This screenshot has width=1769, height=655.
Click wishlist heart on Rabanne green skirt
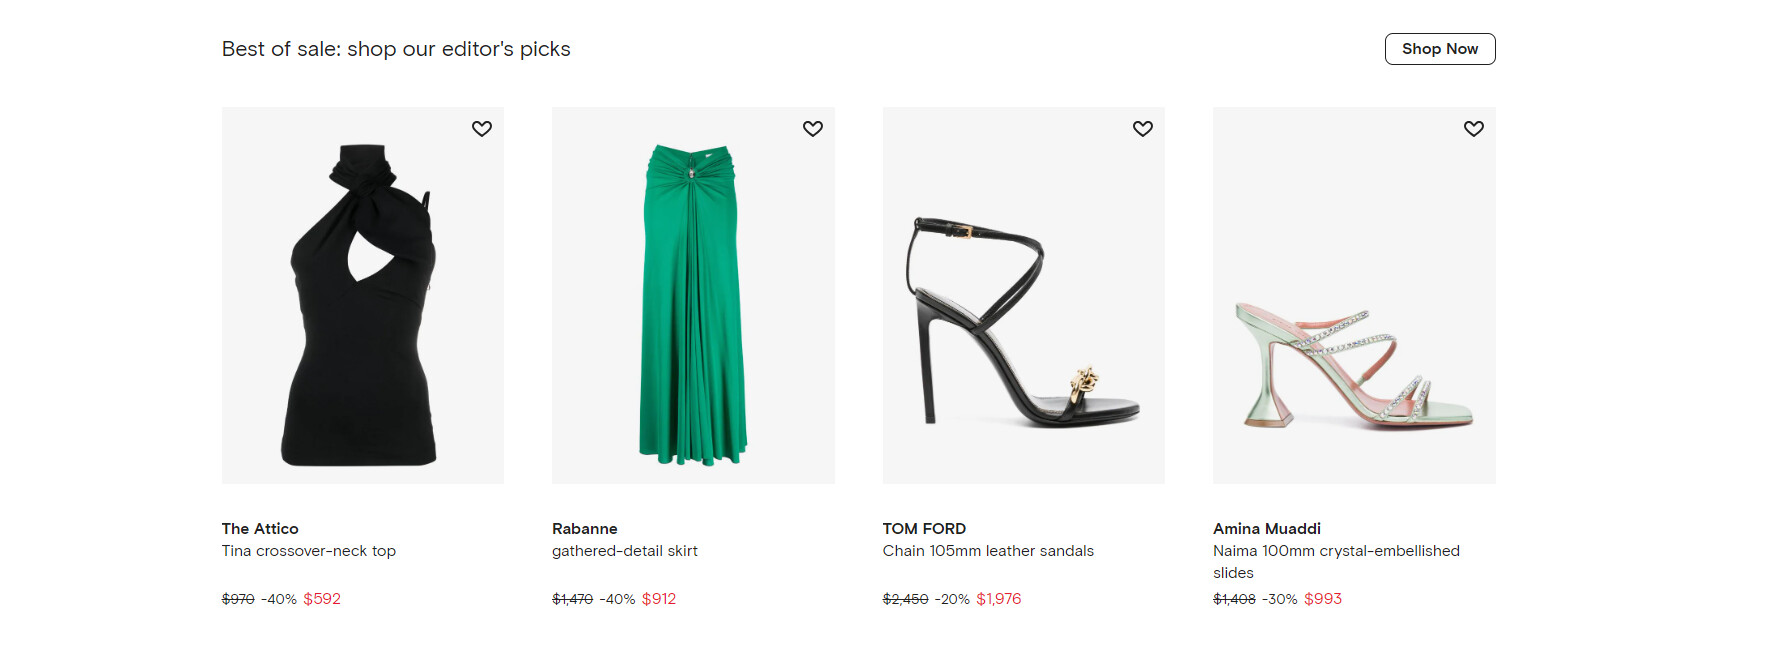813,129
